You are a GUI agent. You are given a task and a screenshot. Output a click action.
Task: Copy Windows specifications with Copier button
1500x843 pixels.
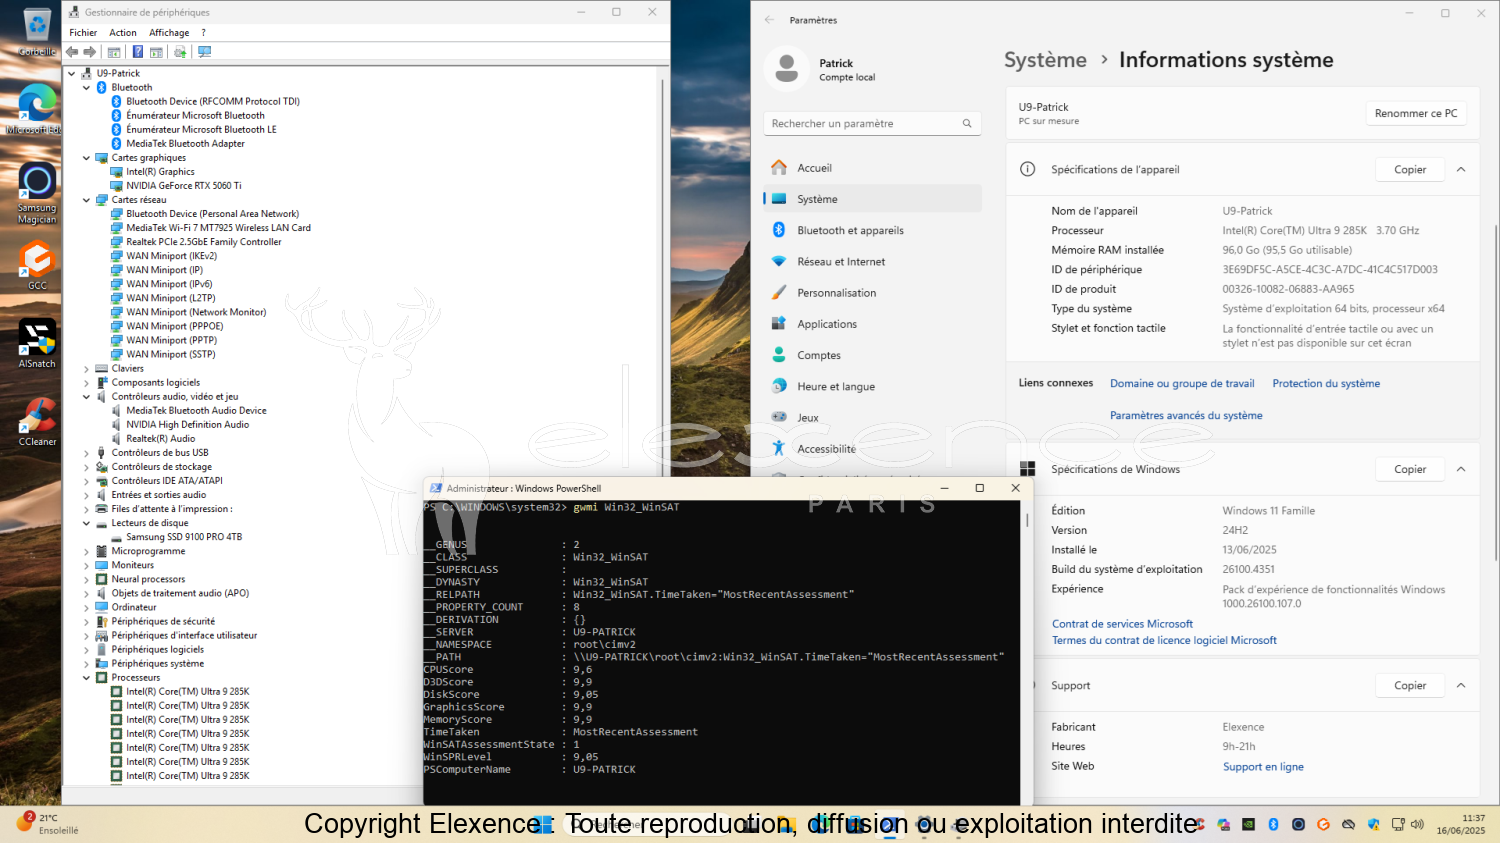(x=1410, y=469)
